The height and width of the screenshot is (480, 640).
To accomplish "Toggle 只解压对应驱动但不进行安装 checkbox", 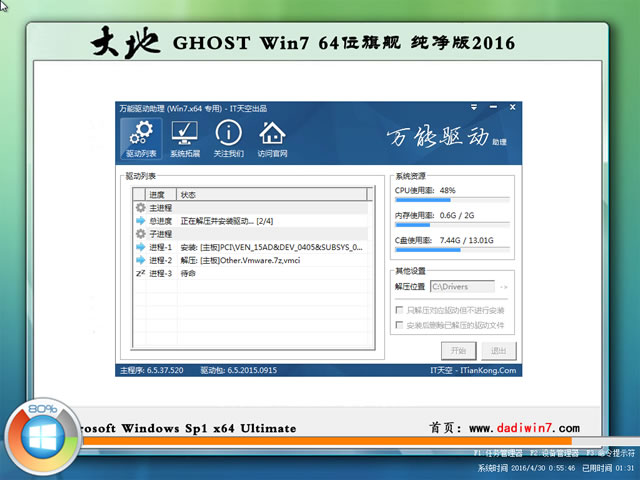I will pos(399,310).
